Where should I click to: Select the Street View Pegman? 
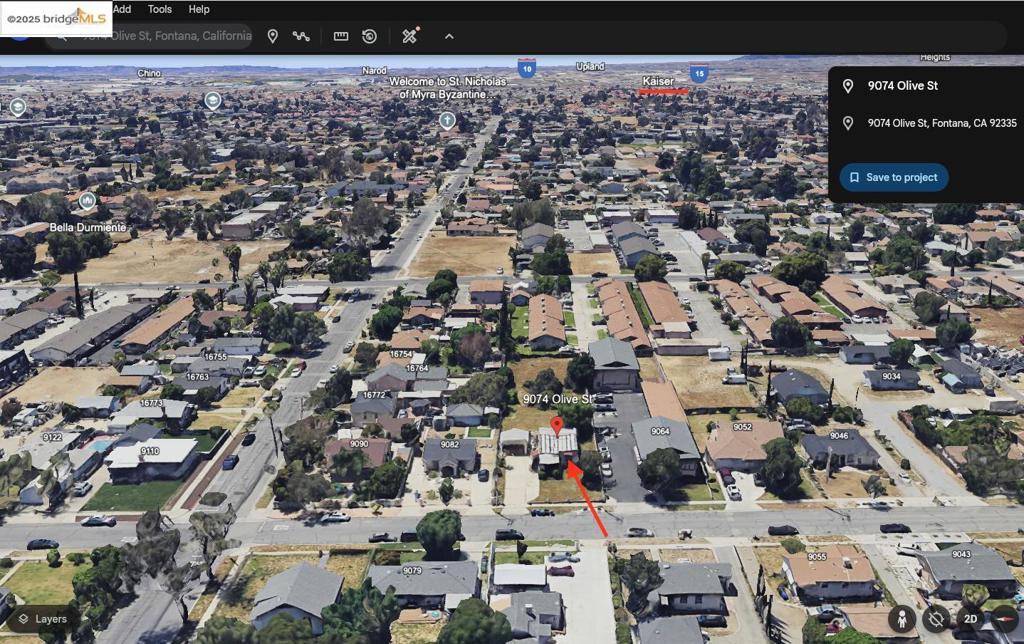[x=901, y=620]
